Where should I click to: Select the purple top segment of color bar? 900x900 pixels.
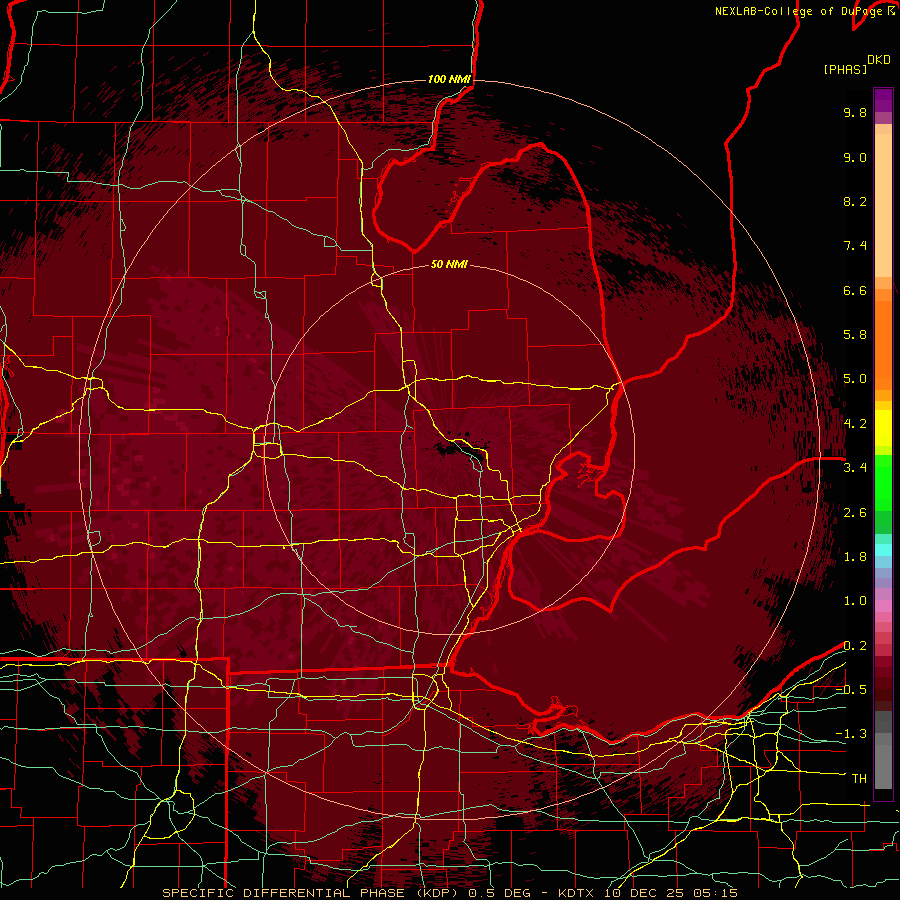pos(883,100)
